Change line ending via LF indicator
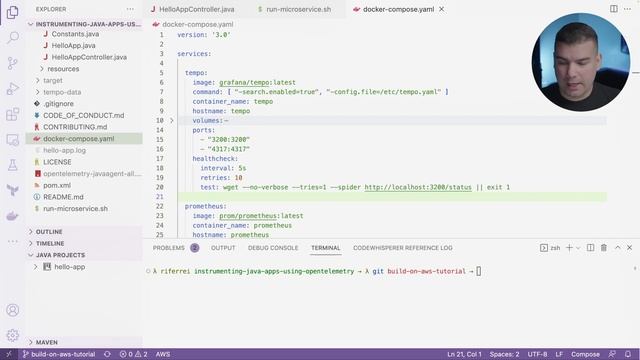The height and width of the screenshot is (360, 640). (559, 354)
